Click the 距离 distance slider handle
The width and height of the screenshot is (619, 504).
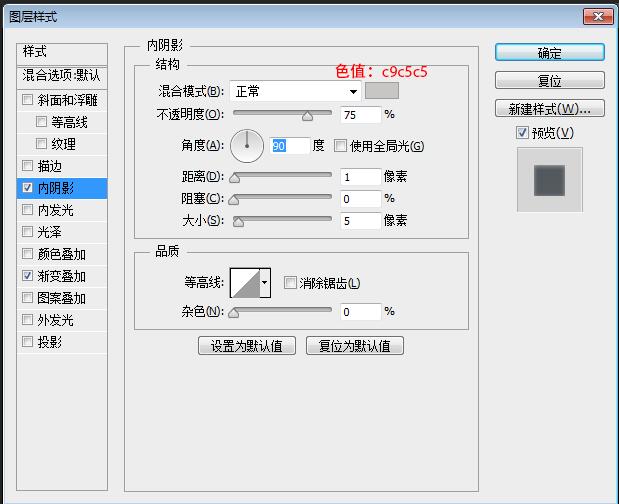point(234,178)
